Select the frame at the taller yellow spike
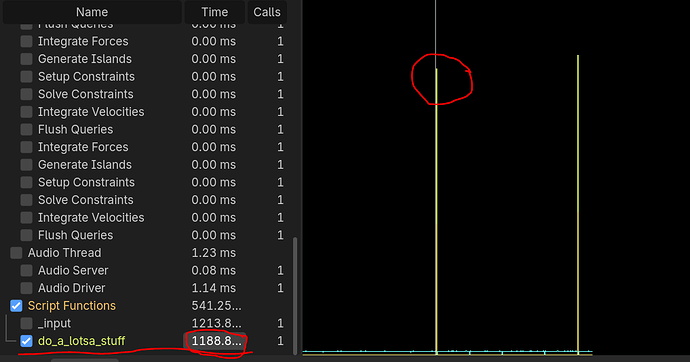The image size is (690, 362). [578, 204]
